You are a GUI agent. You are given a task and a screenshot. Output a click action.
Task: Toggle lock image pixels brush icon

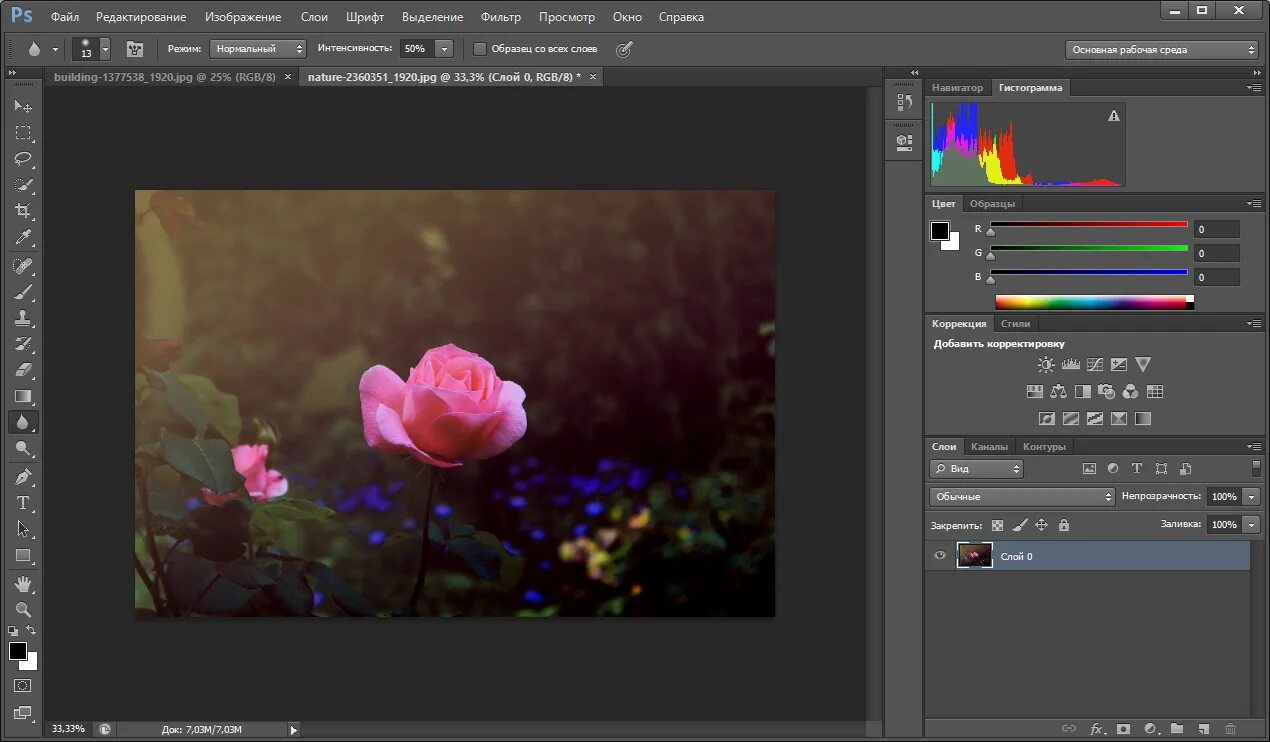(1020, 525)
